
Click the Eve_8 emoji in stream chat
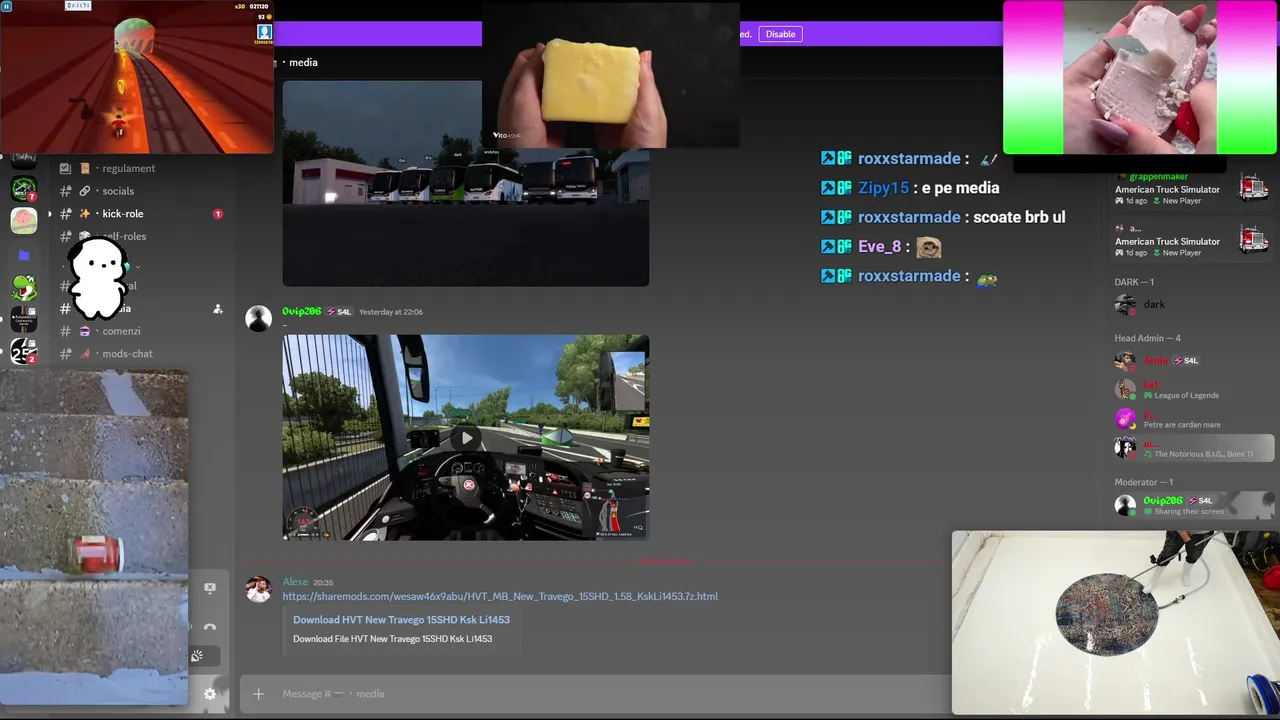pyautogui.click(x=929, y=246)
